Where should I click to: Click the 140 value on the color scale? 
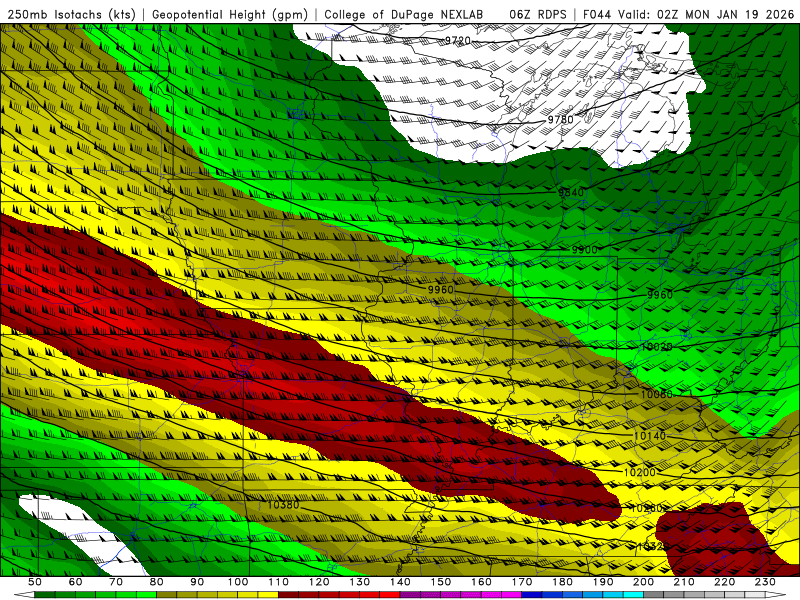(x=400, y=582)
